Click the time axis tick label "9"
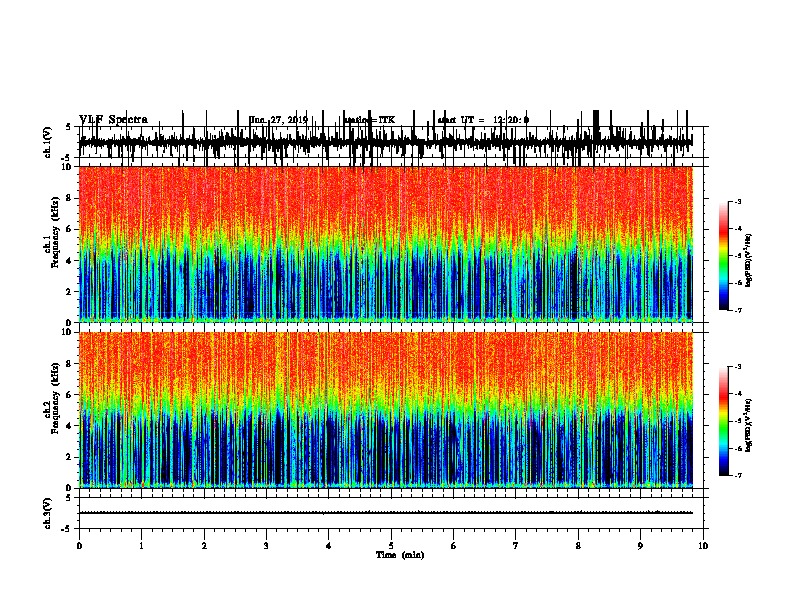This screenshot has height=612, width=792. click(x=640, y=546)
